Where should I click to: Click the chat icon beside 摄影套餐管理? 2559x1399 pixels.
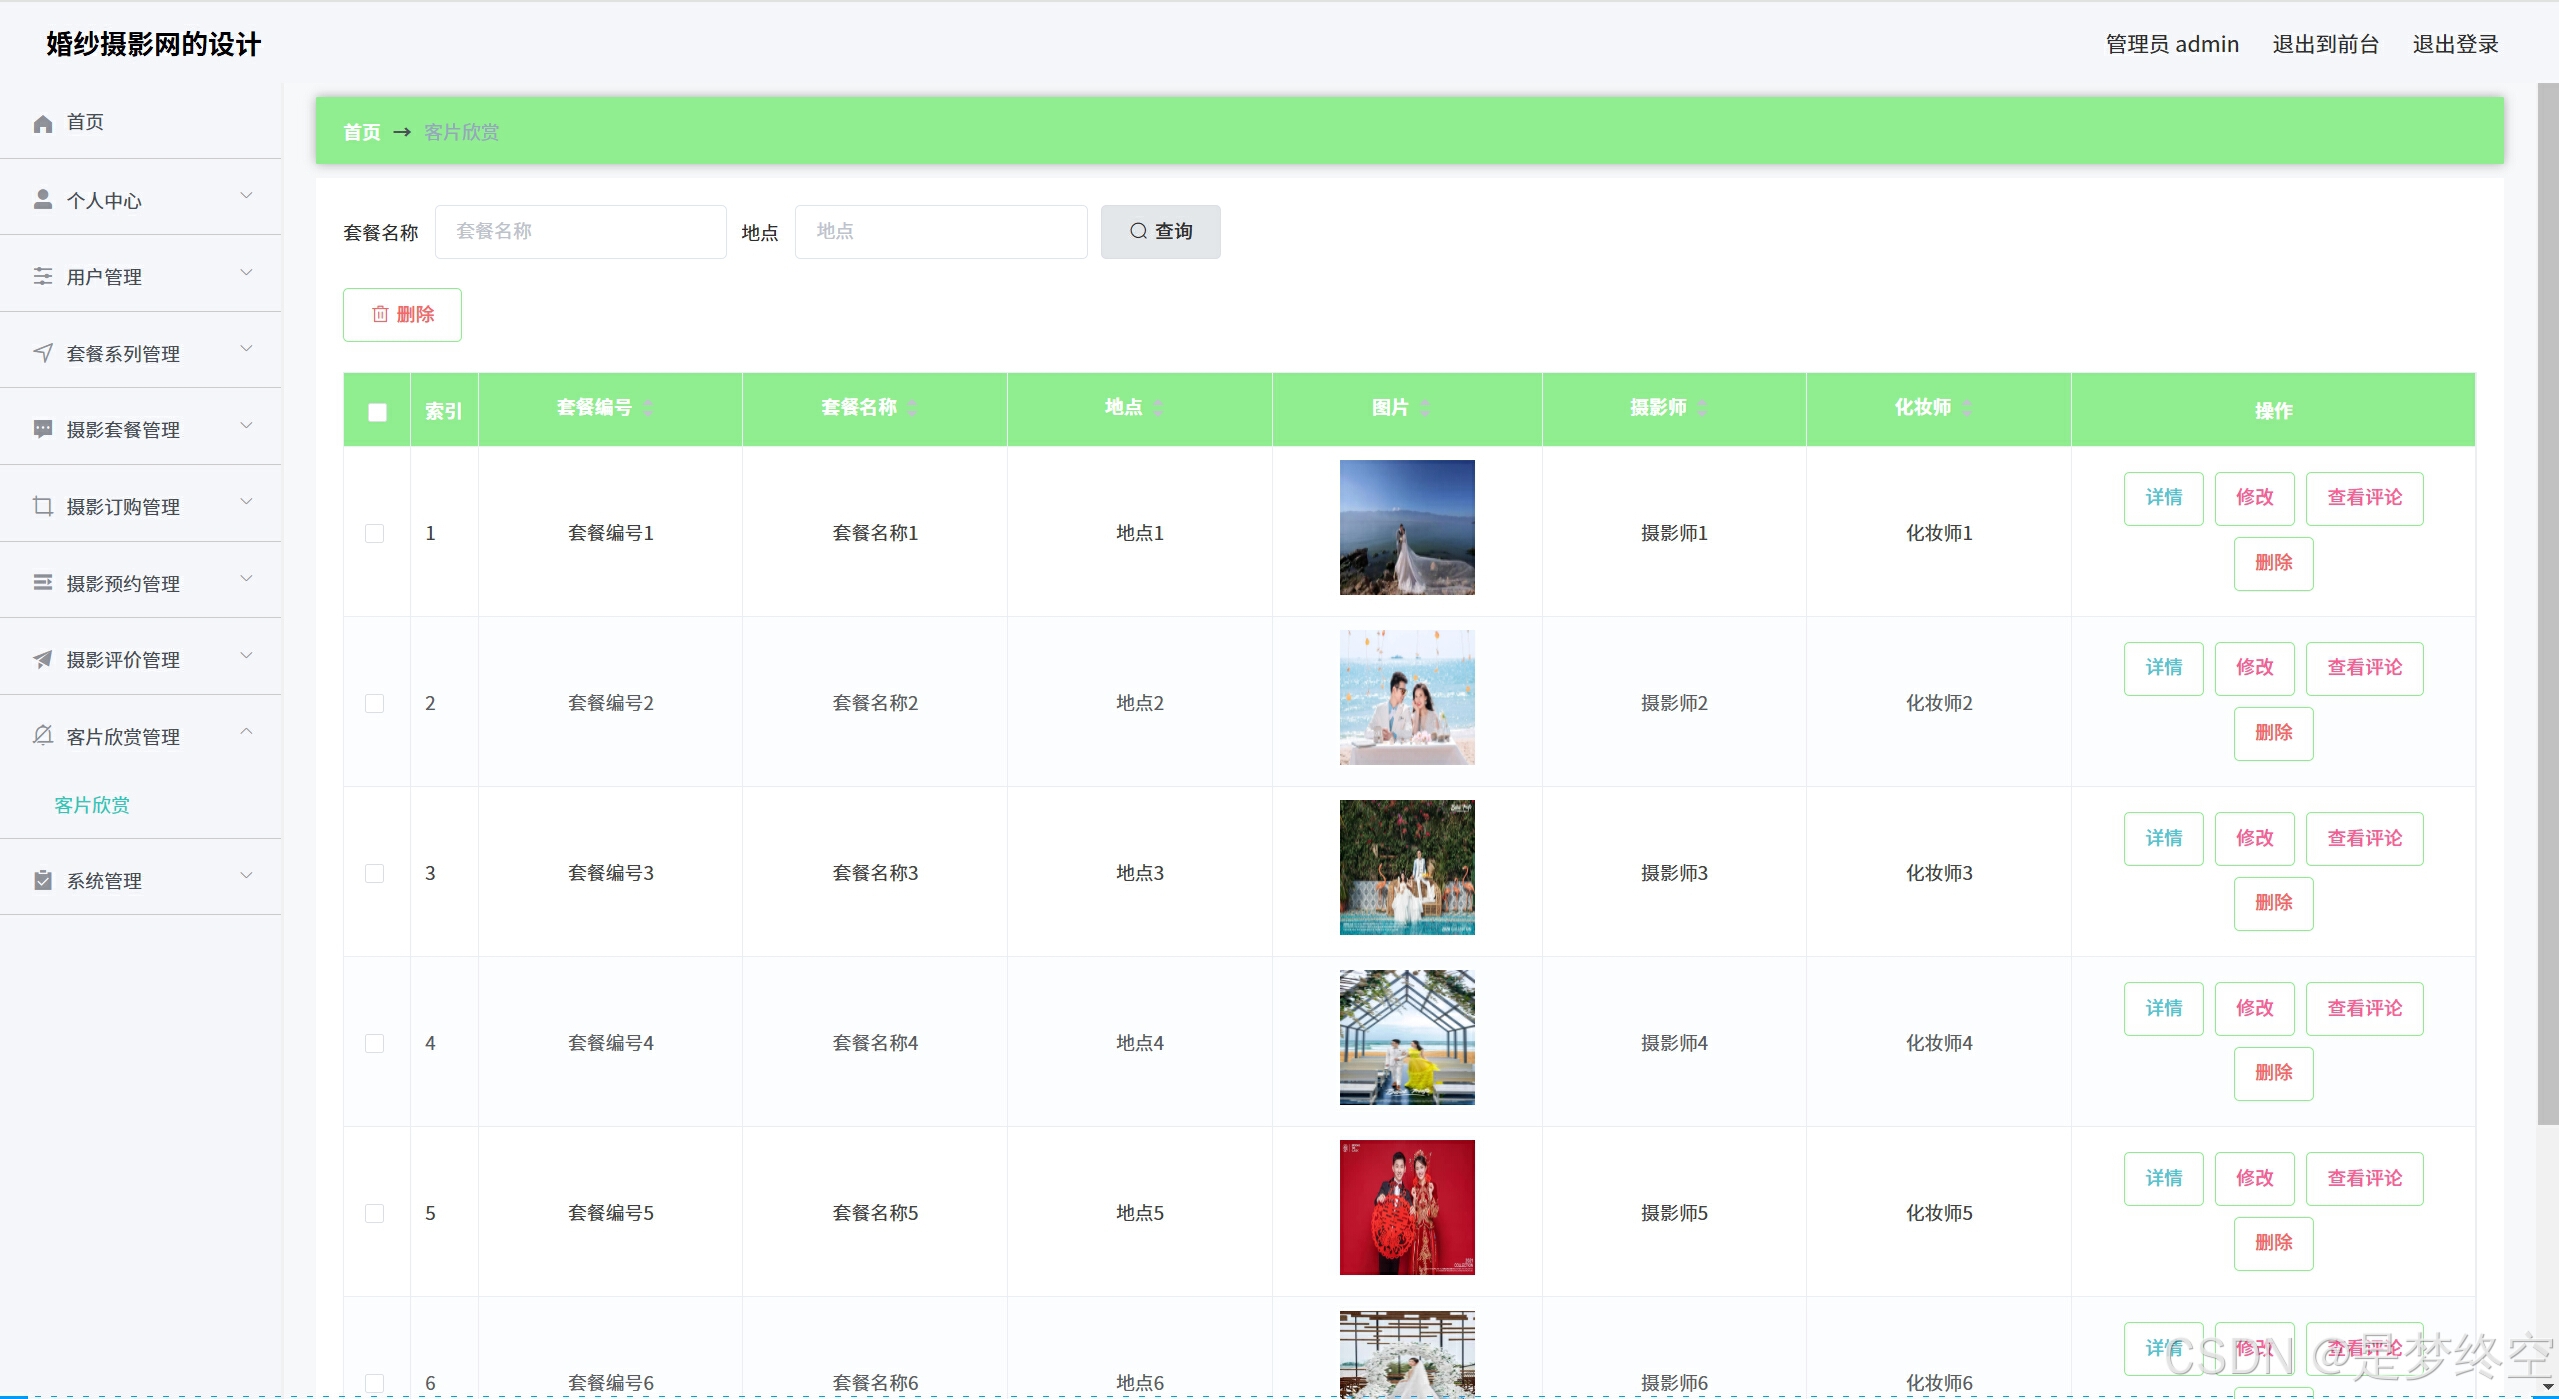pyautogui.click(x=43, y=430)
